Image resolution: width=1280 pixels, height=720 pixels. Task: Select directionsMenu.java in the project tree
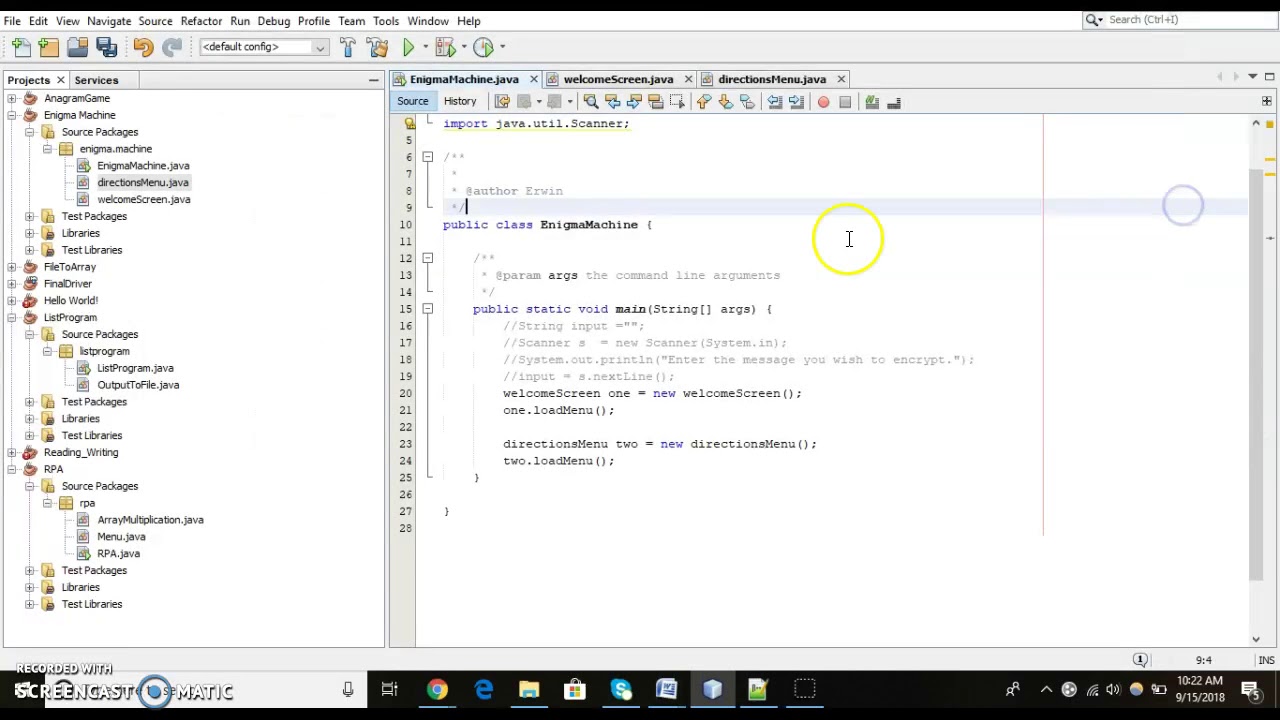pyautogui.click(x=143, y=182)
